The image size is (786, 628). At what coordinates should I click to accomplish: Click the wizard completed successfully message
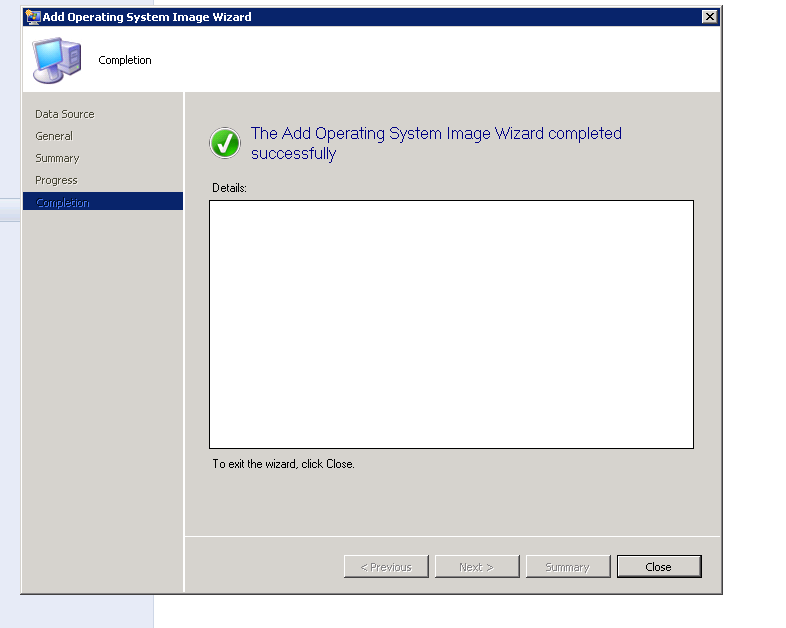click(x=435, y=143)
